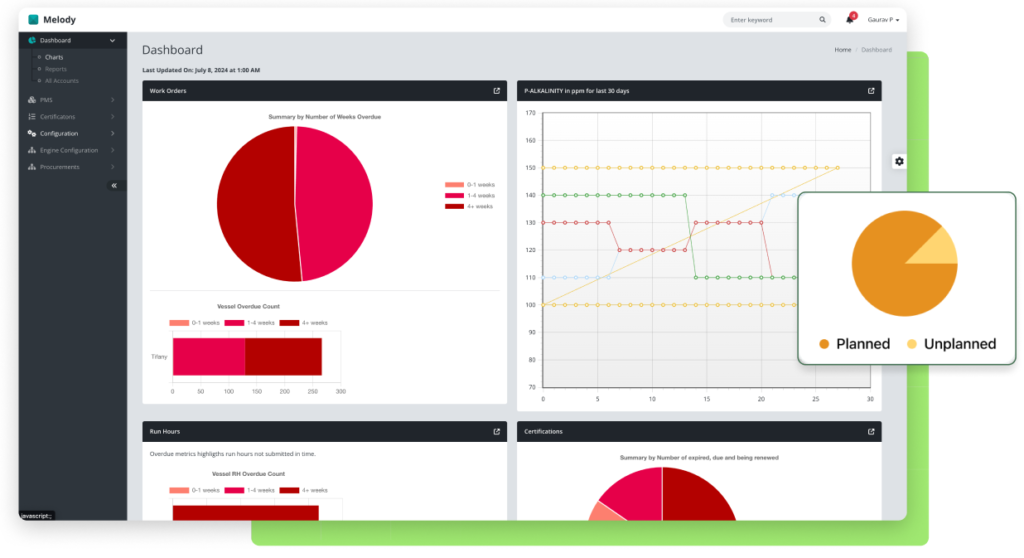Click the Tifany overdue bar's 1-4 weeks segment
The image size is (1024, 558).
[x=209, y=357]
